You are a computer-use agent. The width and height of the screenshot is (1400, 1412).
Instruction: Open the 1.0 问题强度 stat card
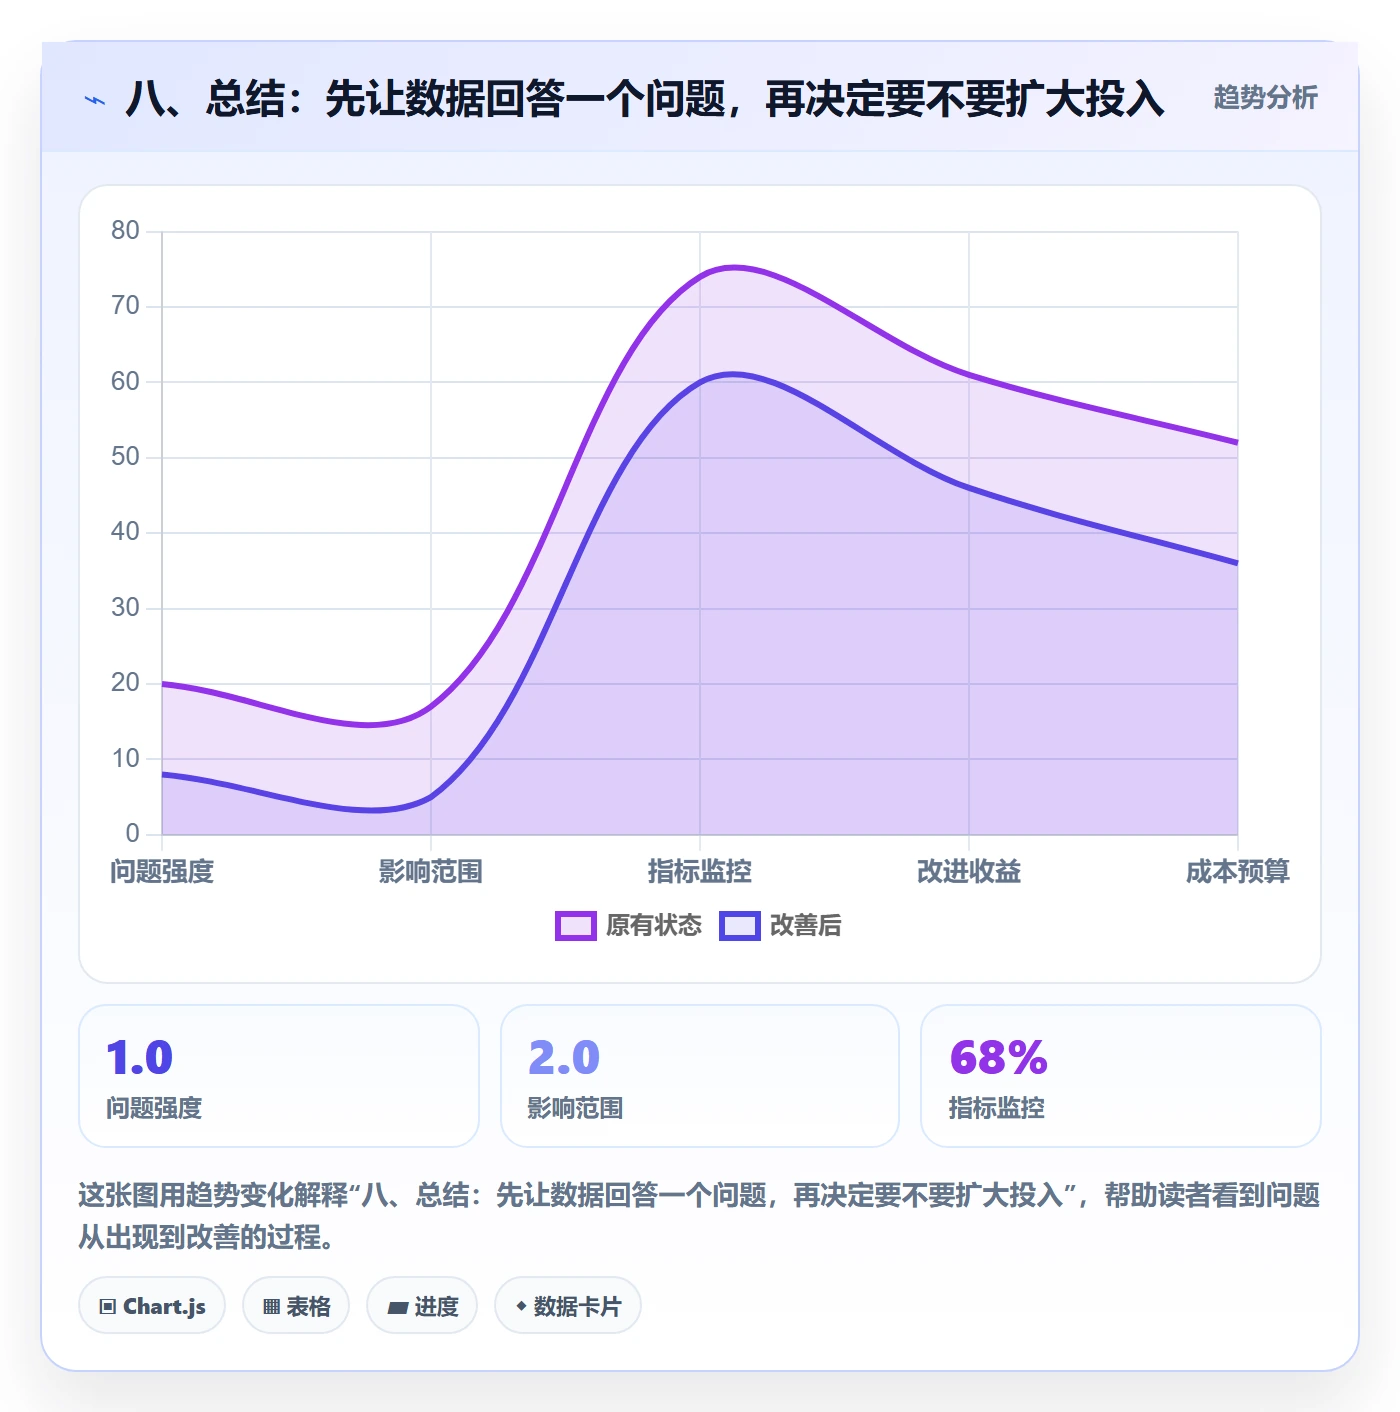click(x=279, y=1076)
